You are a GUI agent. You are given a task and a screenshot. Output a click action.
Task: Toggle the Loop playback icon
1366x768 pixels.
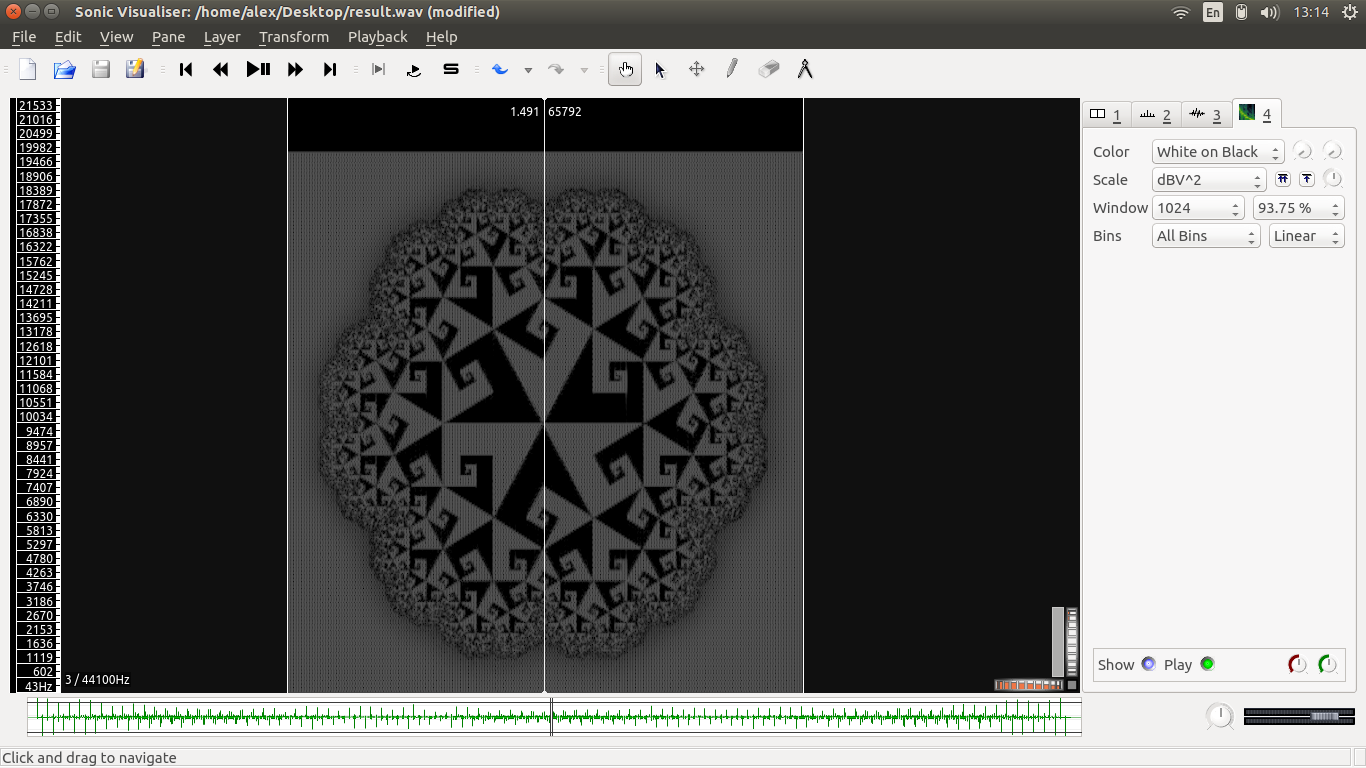[414, 69]
